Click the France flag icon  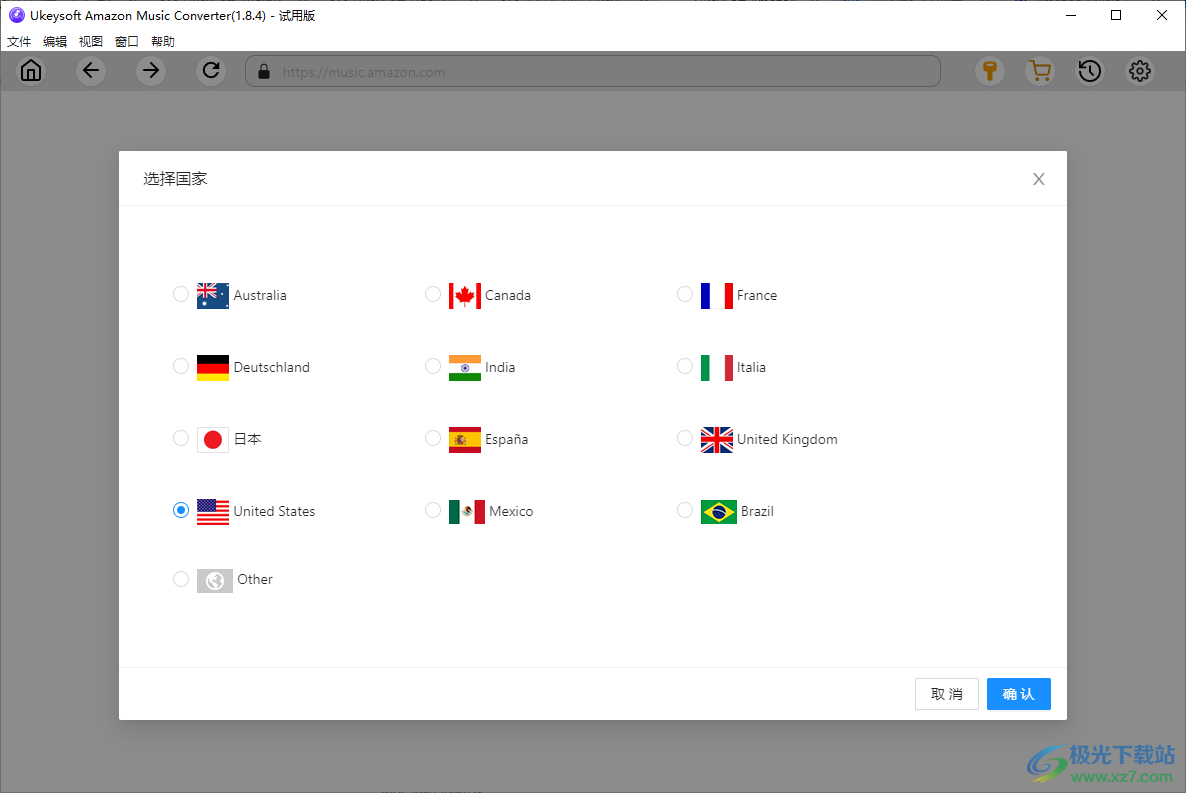coord(716,296)
